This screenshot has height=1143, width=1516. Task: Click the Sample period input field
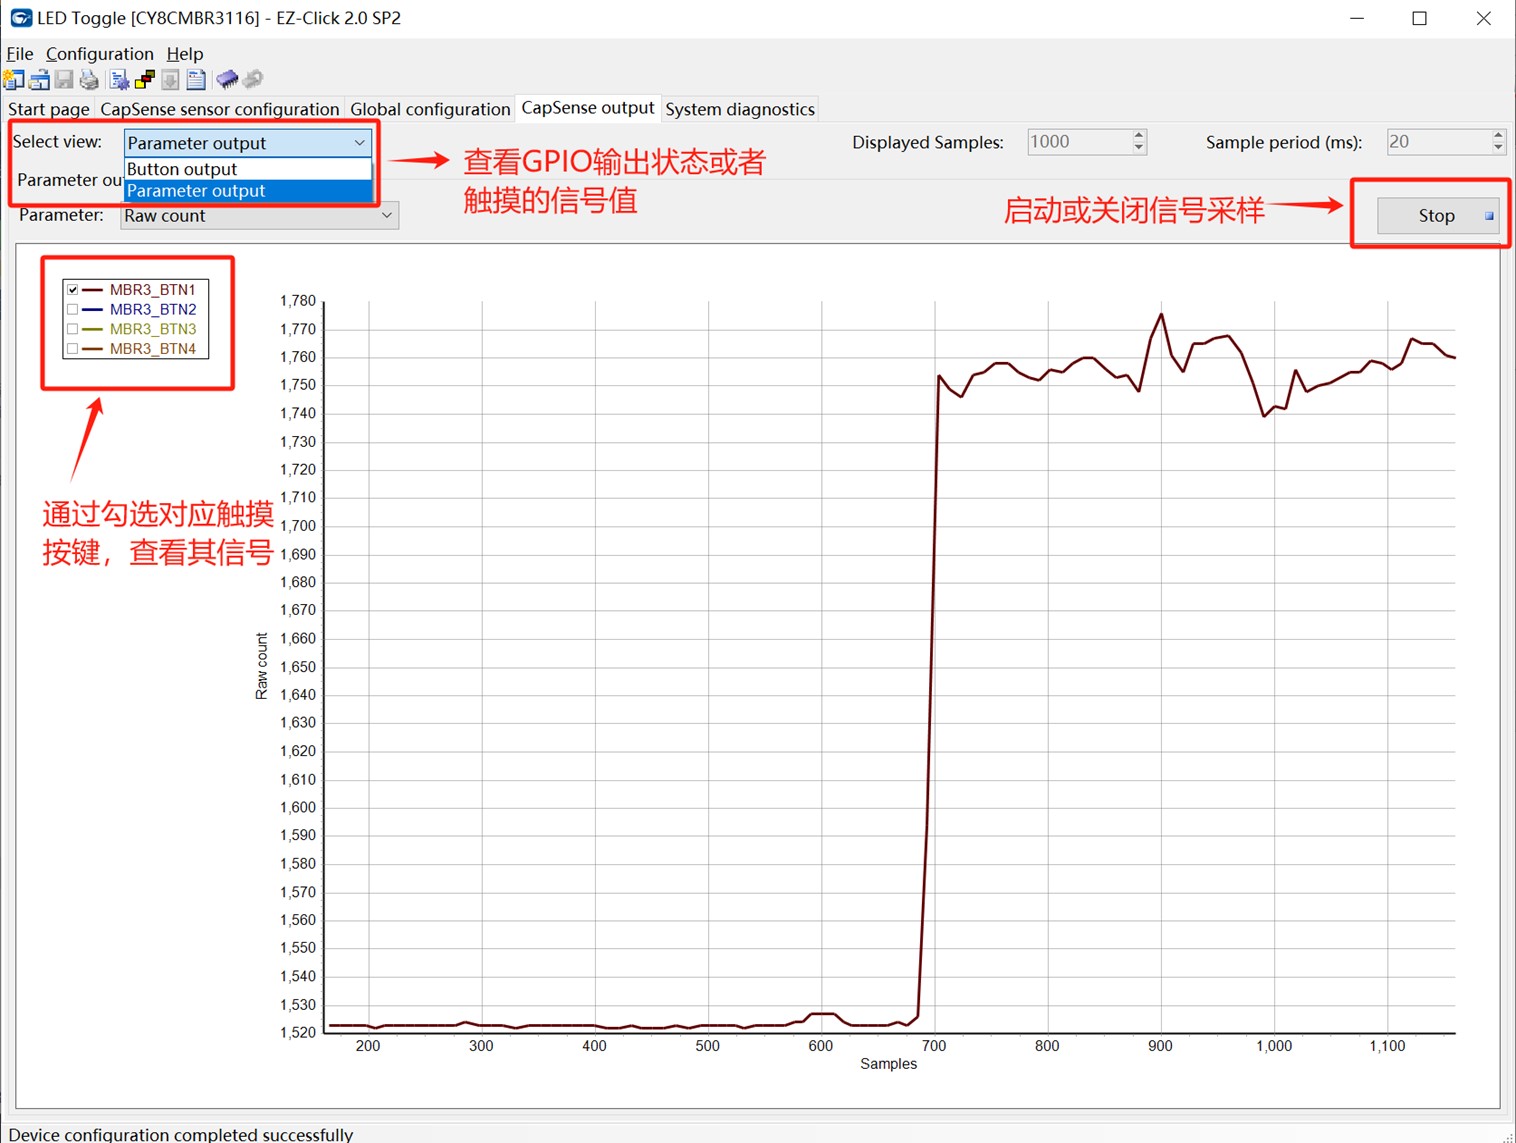(1437, 142)
